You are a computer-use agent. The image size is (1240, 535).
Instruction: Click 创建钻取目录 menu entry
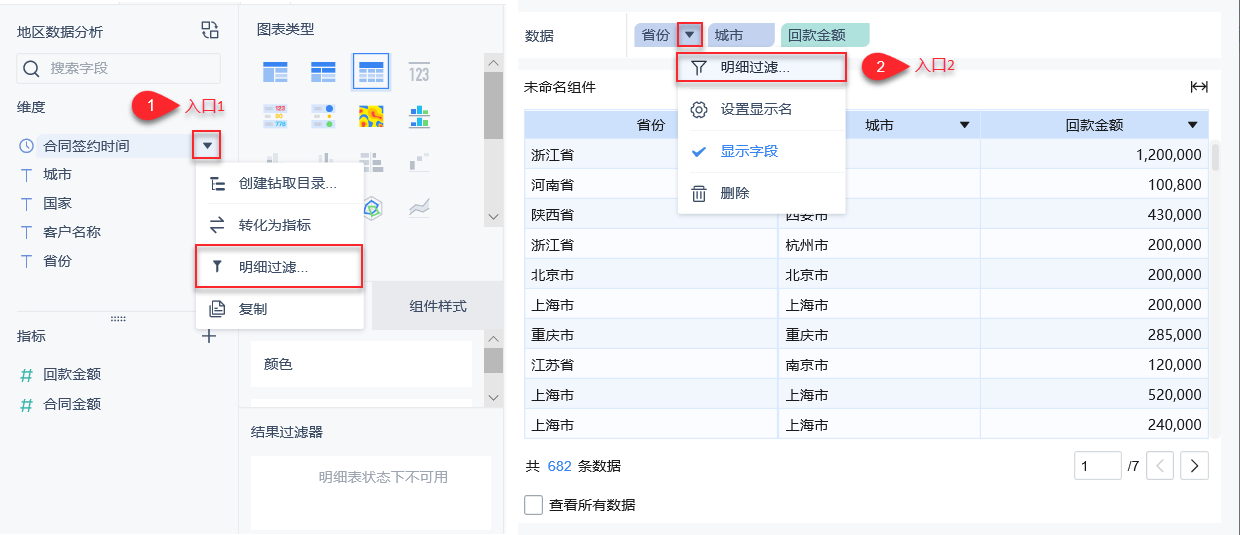(286, 184)
